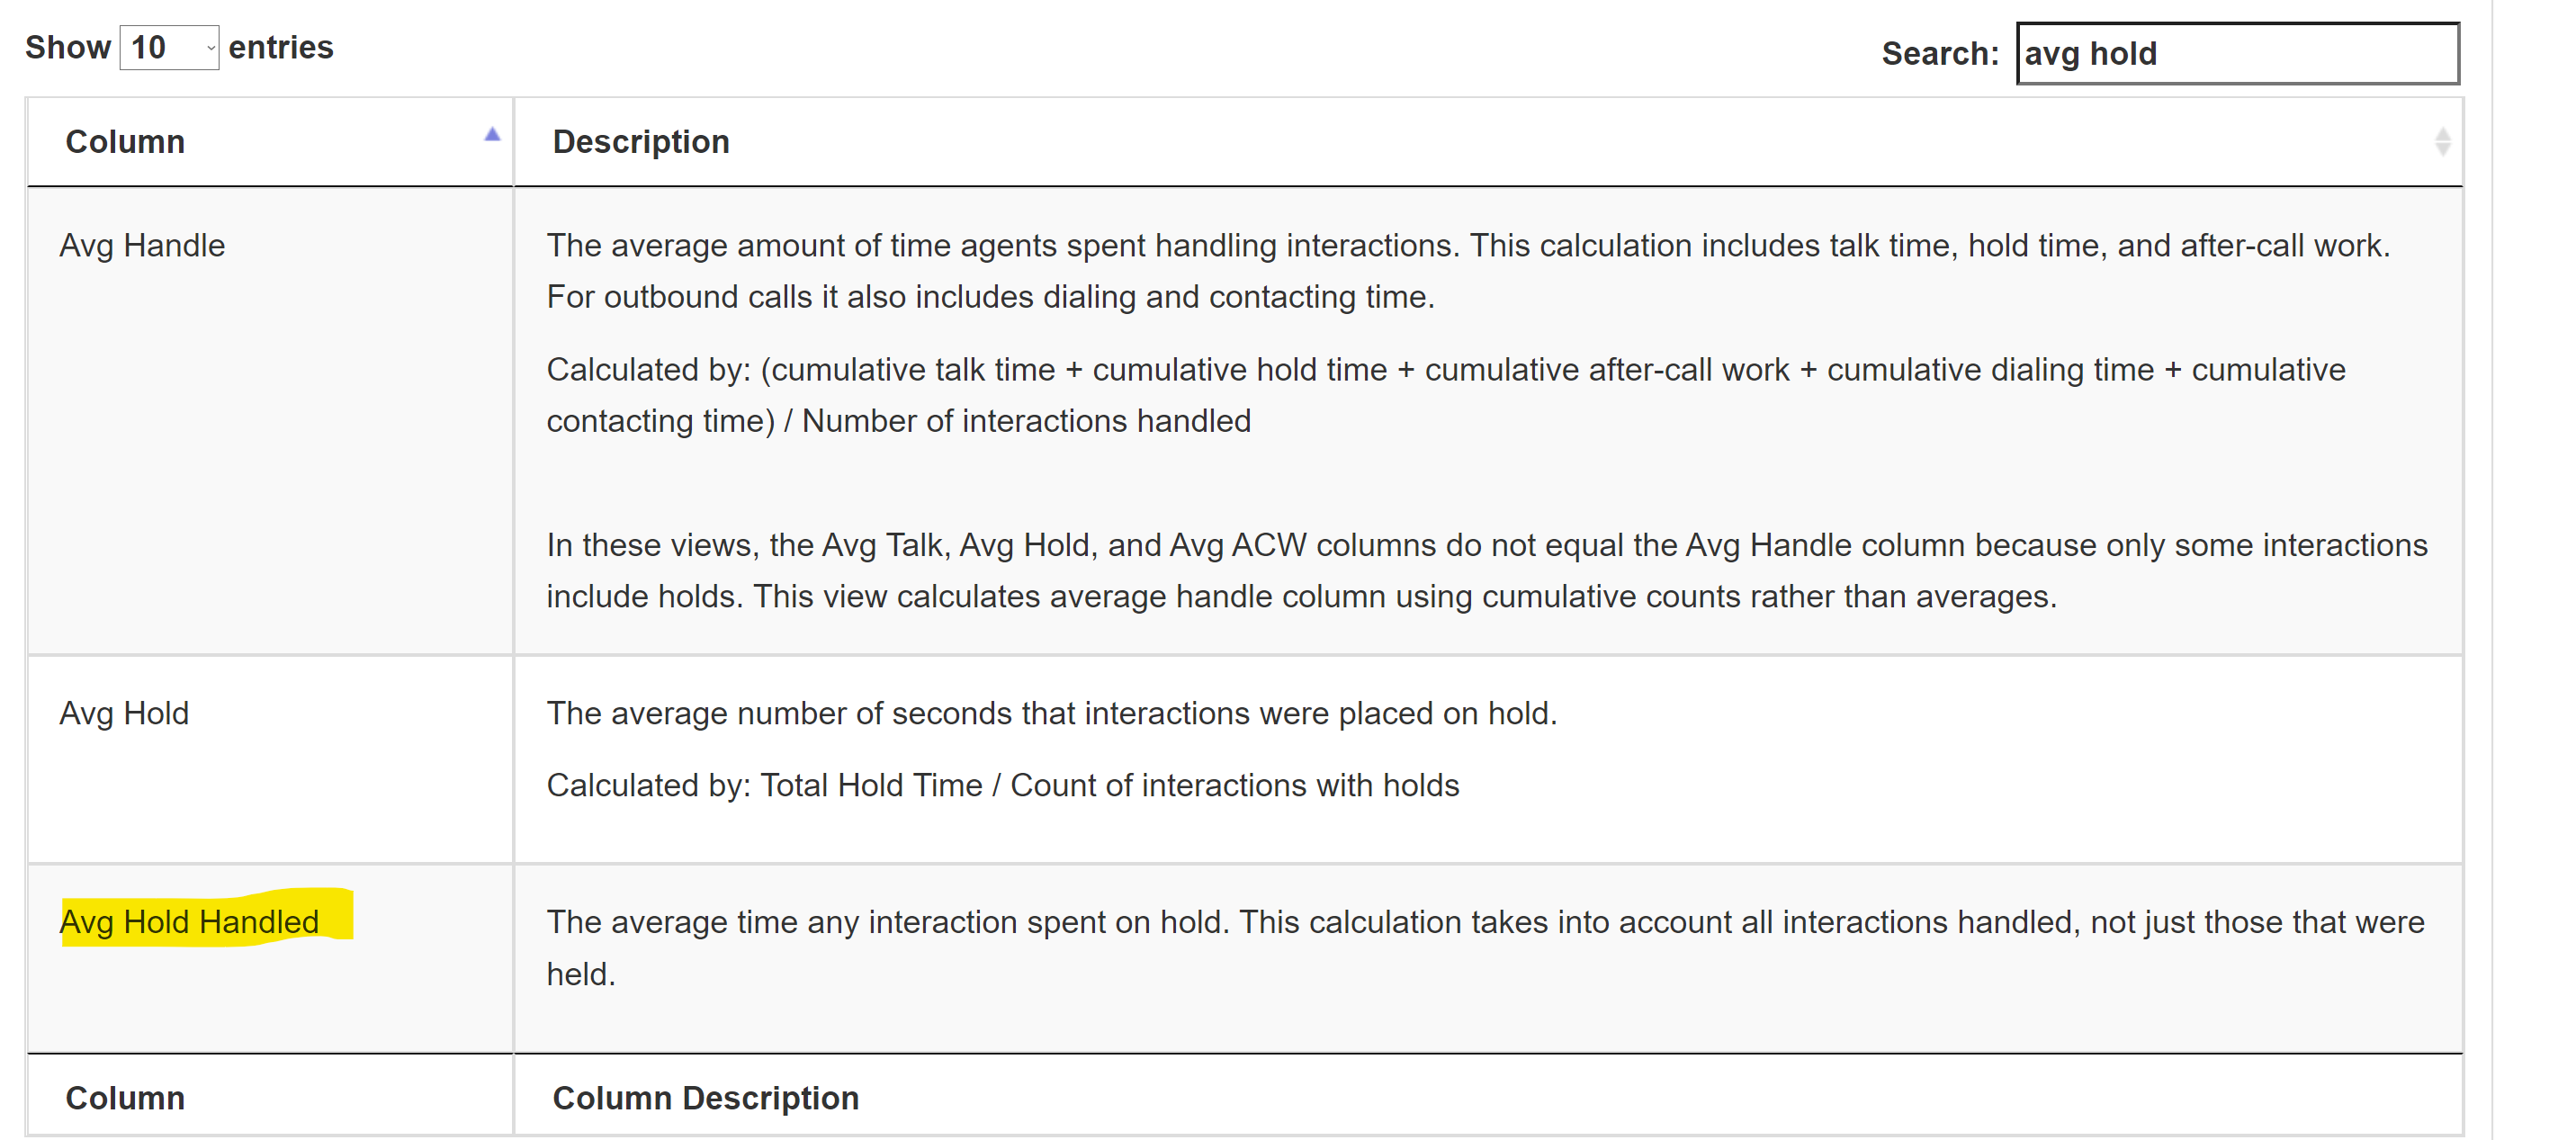This screenshot has width=2576, height=1140.
Task: Click the highlighted Avg Hold Handled cell
Action: (190, 921)
